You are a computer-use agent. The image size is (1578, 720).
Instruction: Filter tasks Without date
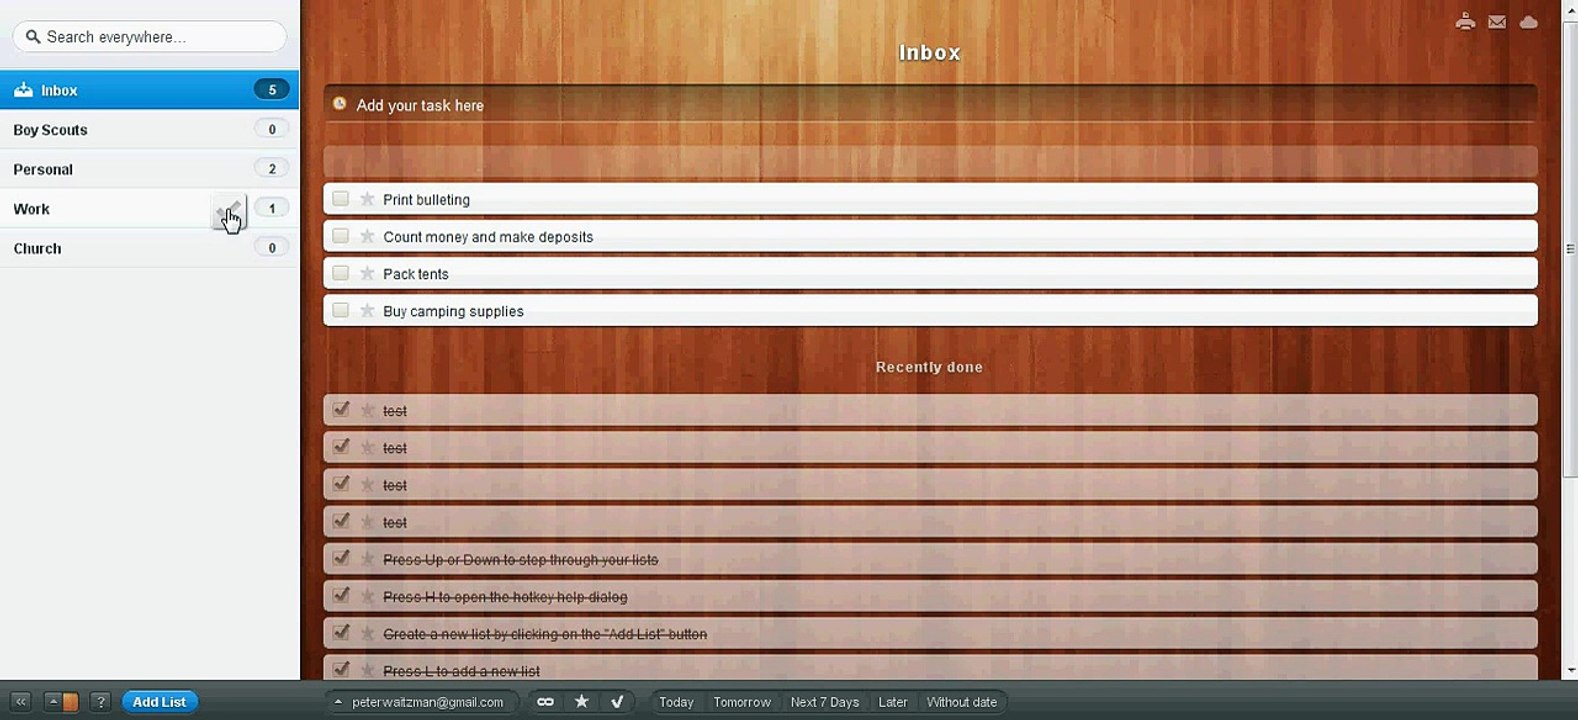click(962, 702)
